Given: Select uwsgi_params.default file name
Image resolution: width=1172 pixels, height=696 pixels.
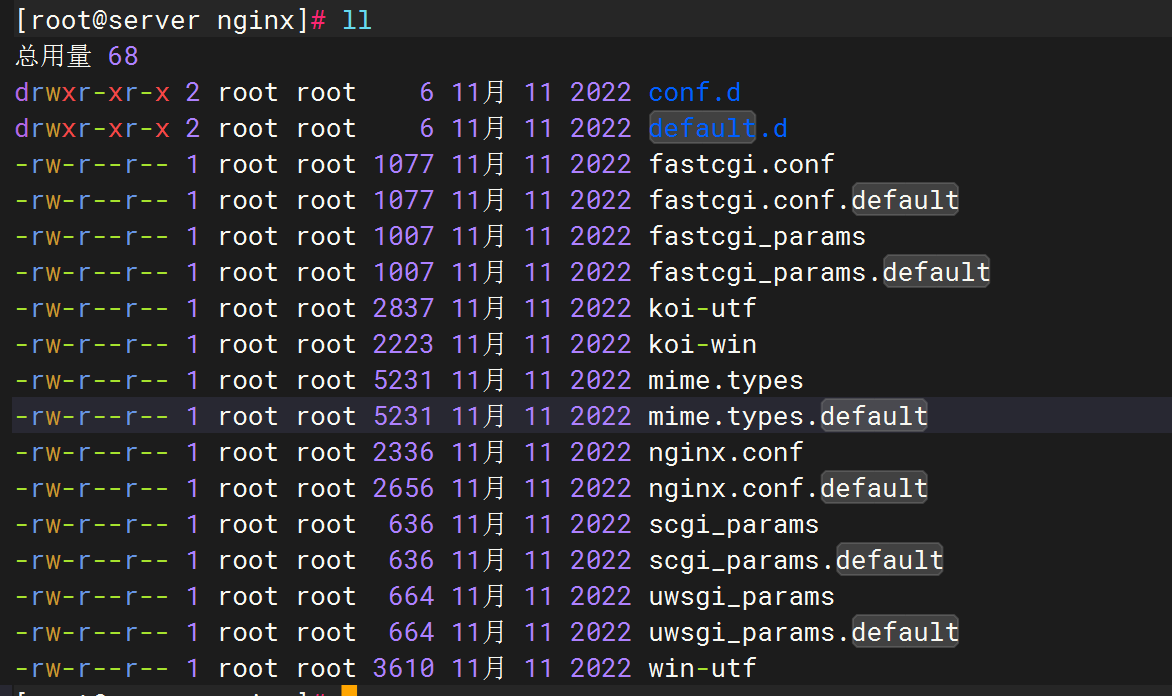Looking at the screenshot, I should (x=804, y=632).
